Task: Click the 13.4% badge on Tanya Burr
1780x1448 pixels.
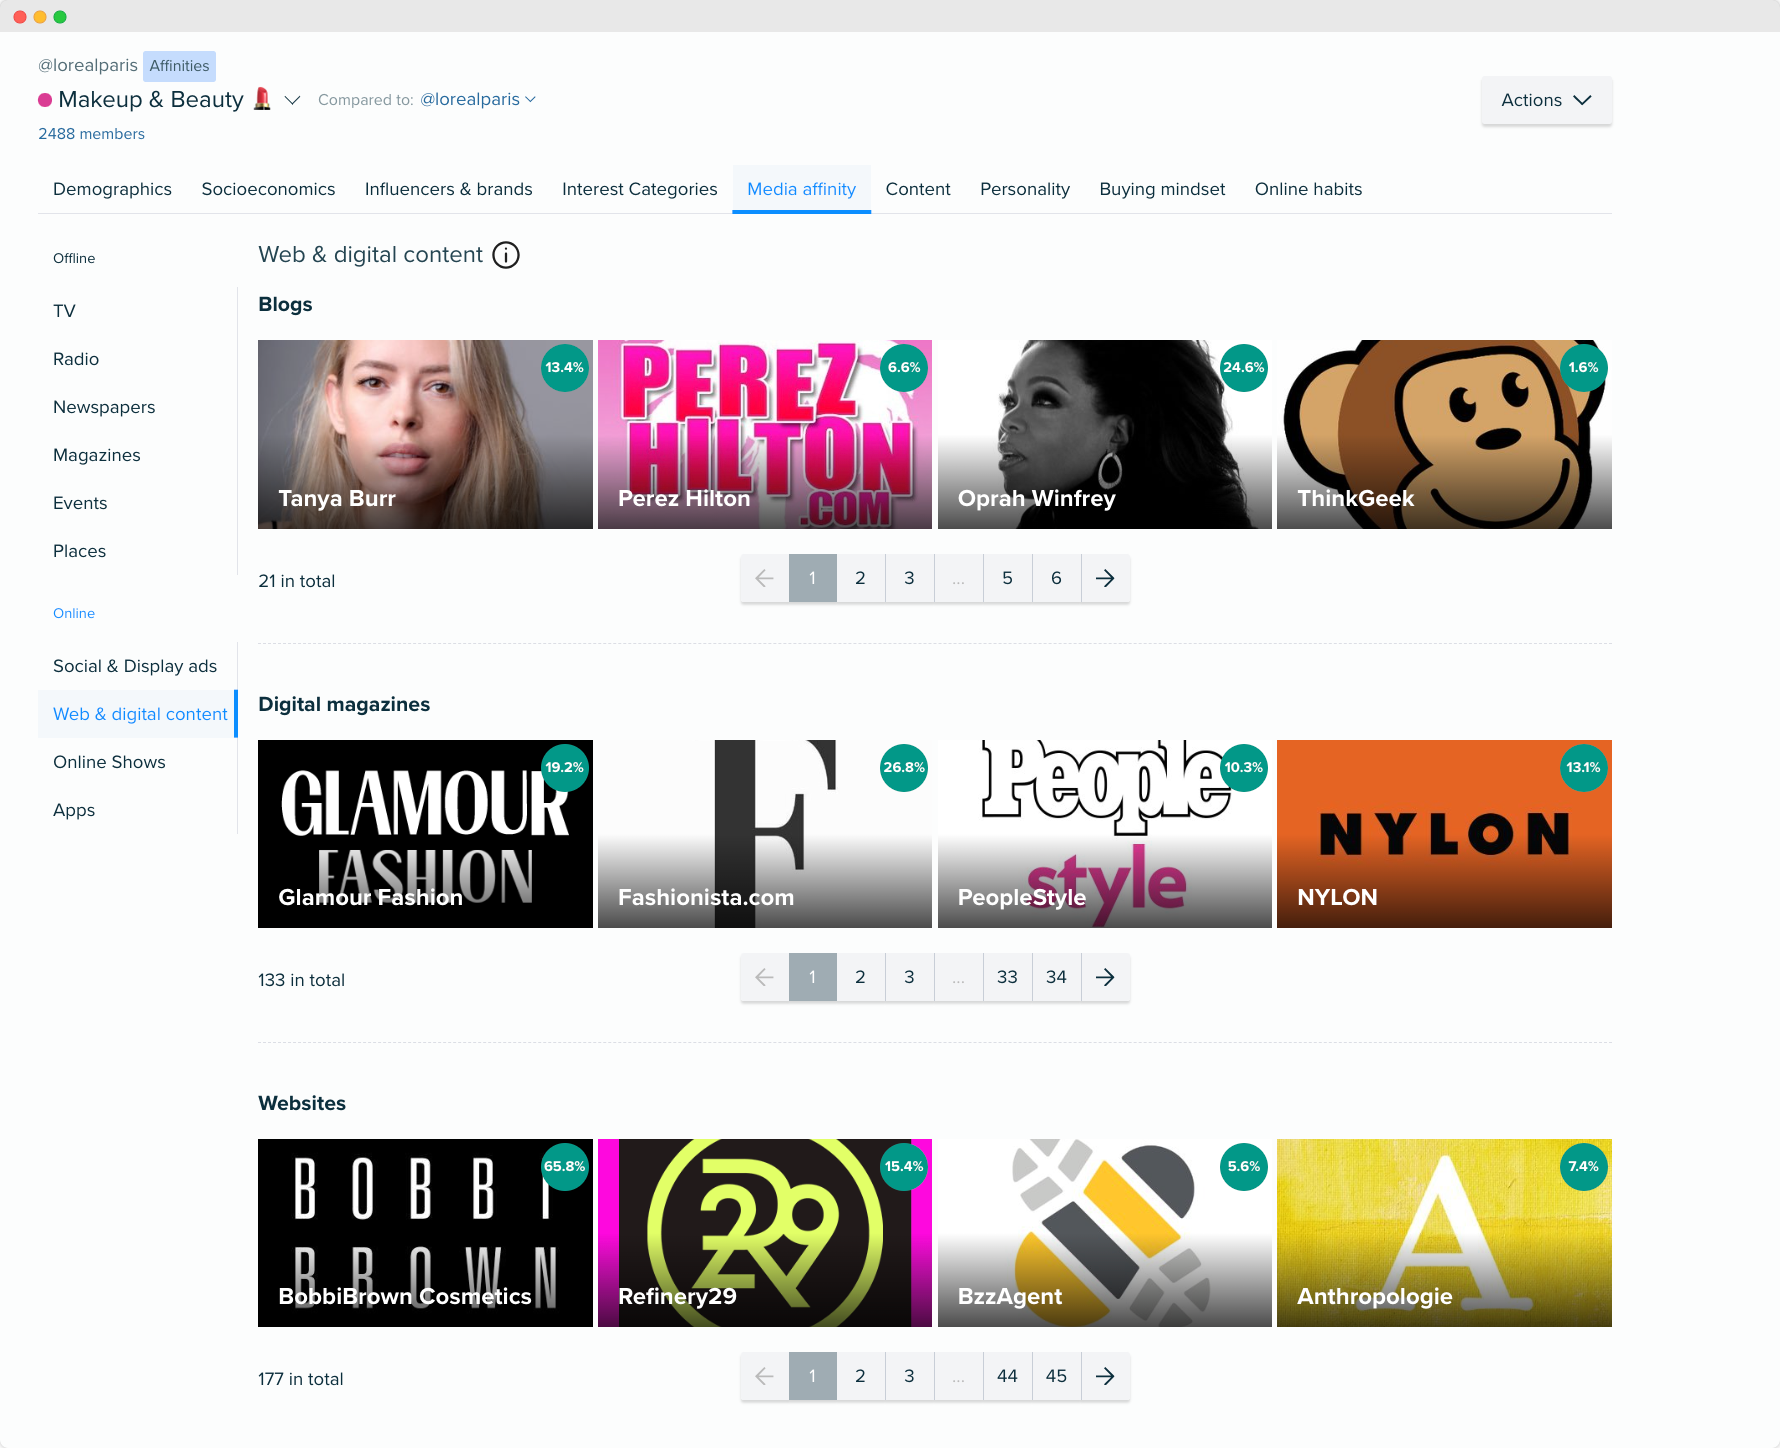Action: 565,367
